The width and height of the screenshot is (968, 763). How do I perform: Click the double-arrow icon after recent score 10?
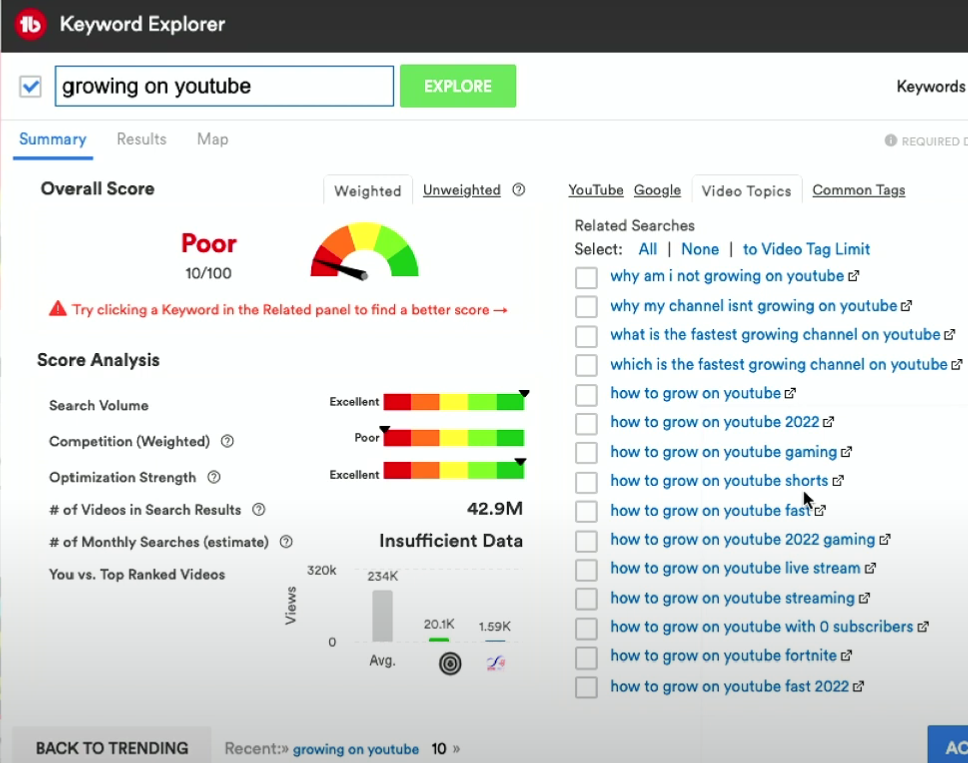(x=456, y=749)
